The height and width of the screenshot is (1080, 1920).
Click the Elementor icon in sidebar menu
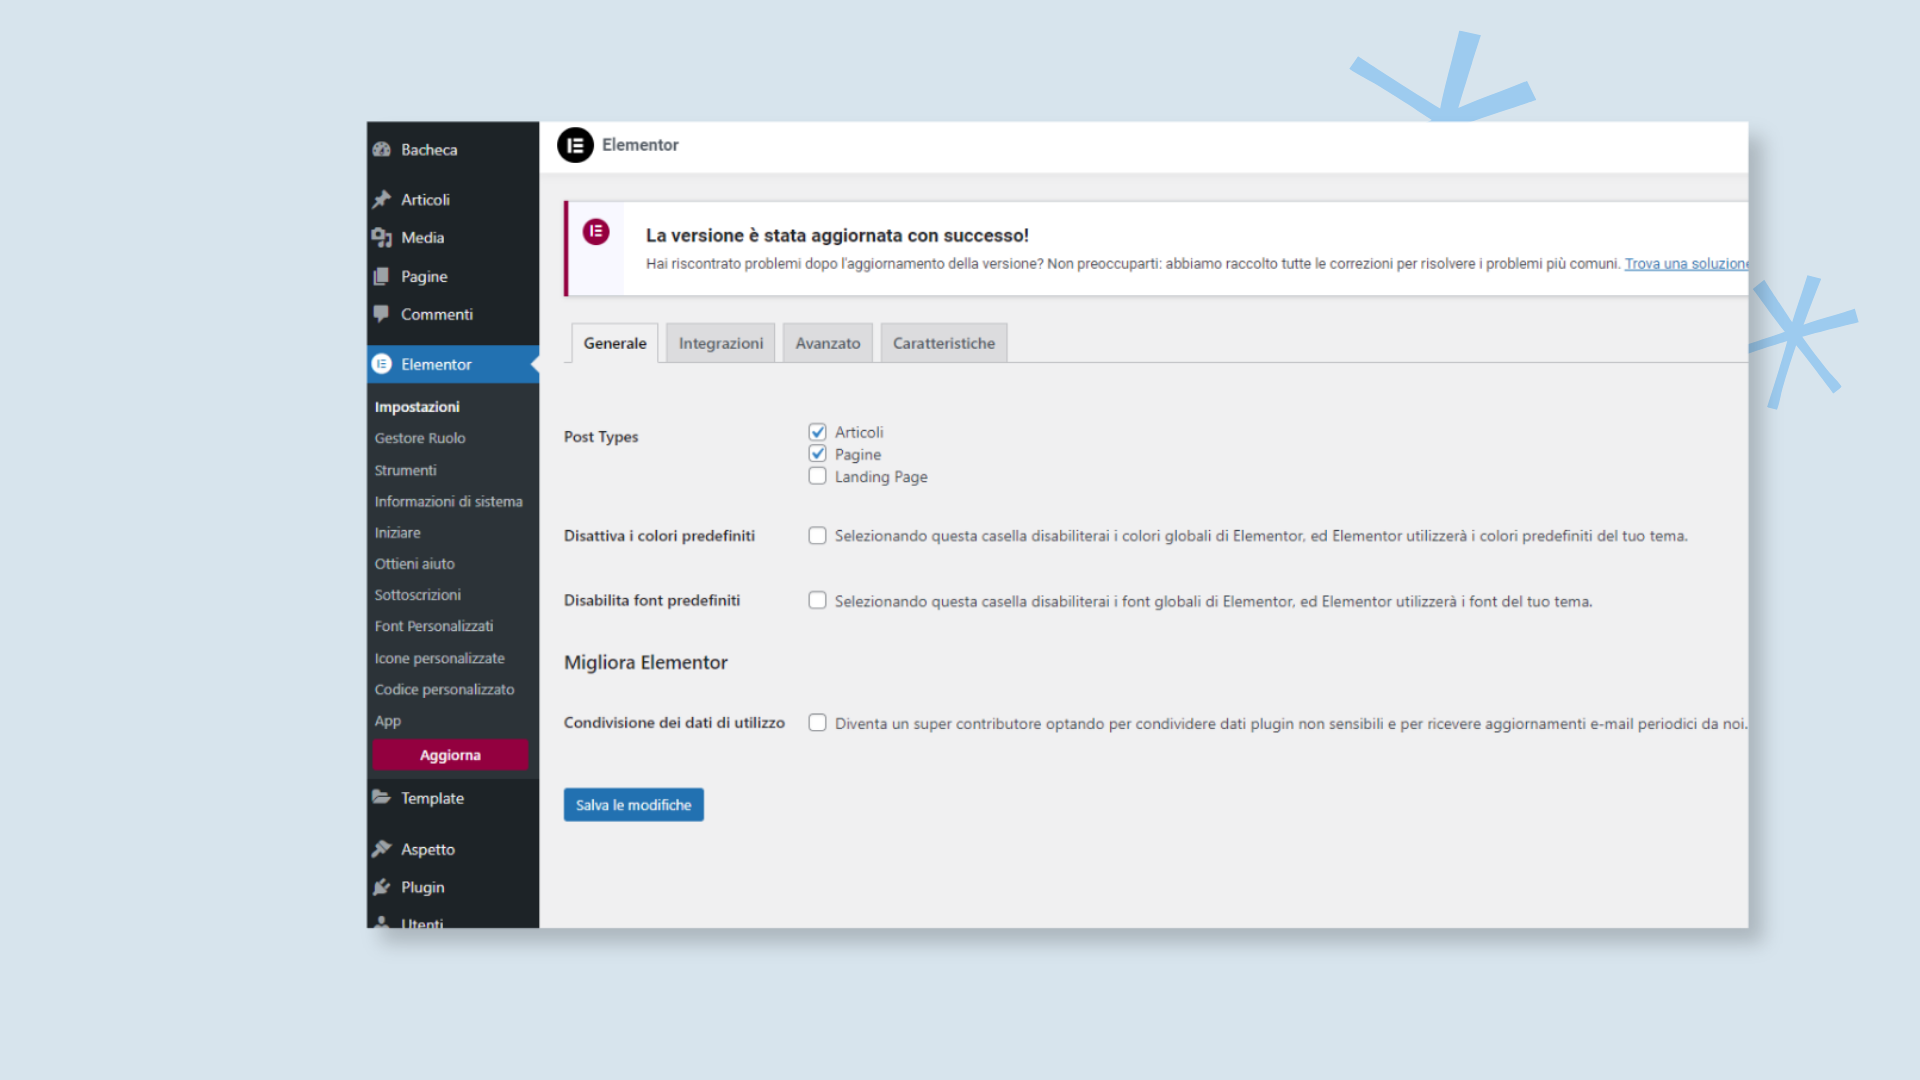tap(384, 363)
